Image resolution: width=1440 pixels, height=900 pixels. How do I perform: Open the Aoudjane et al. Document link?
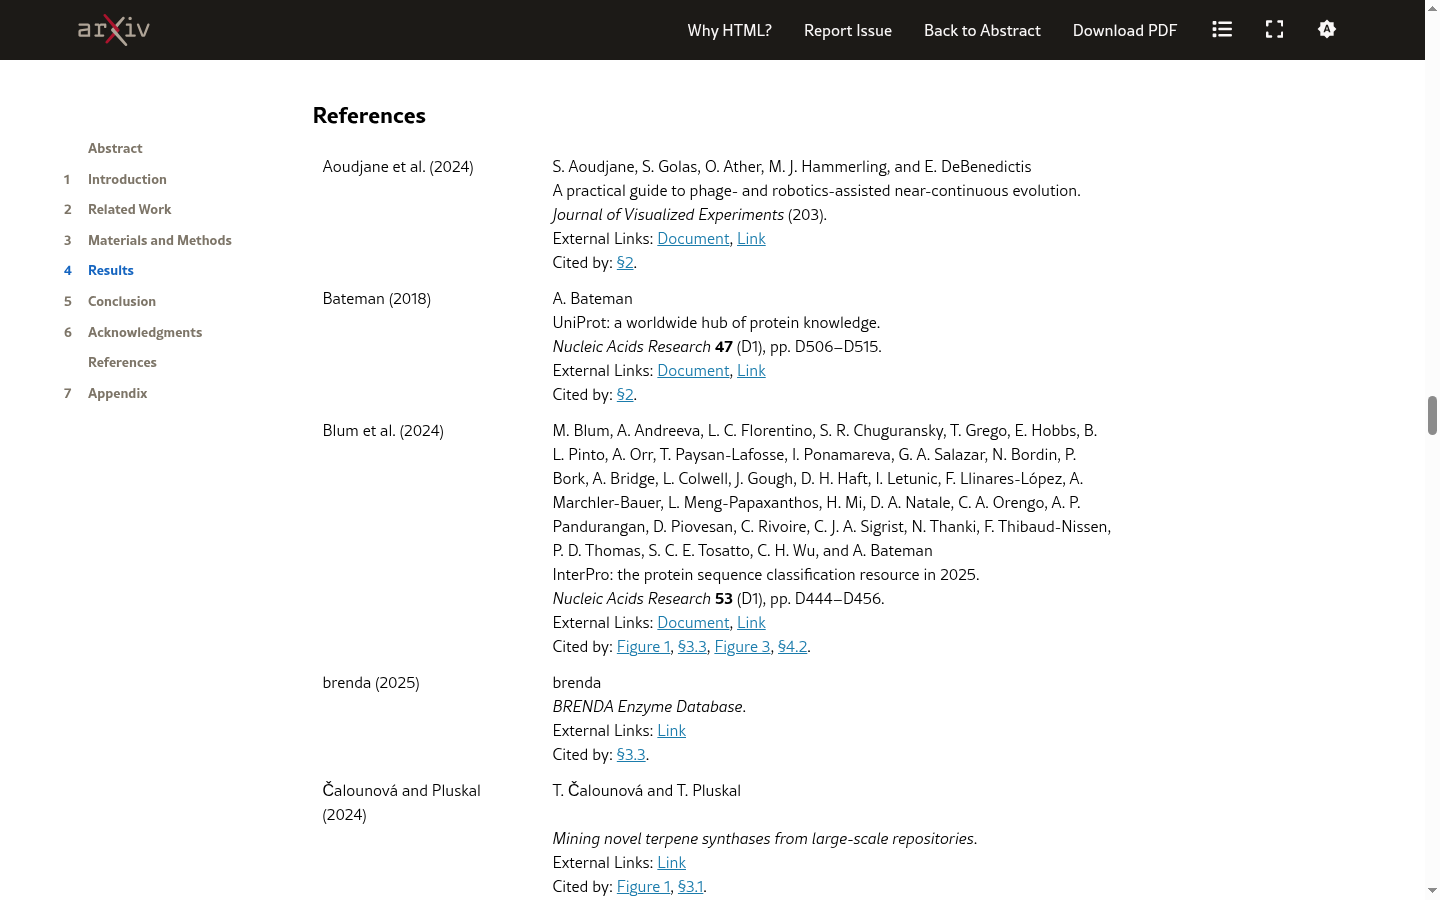(693, 238)
